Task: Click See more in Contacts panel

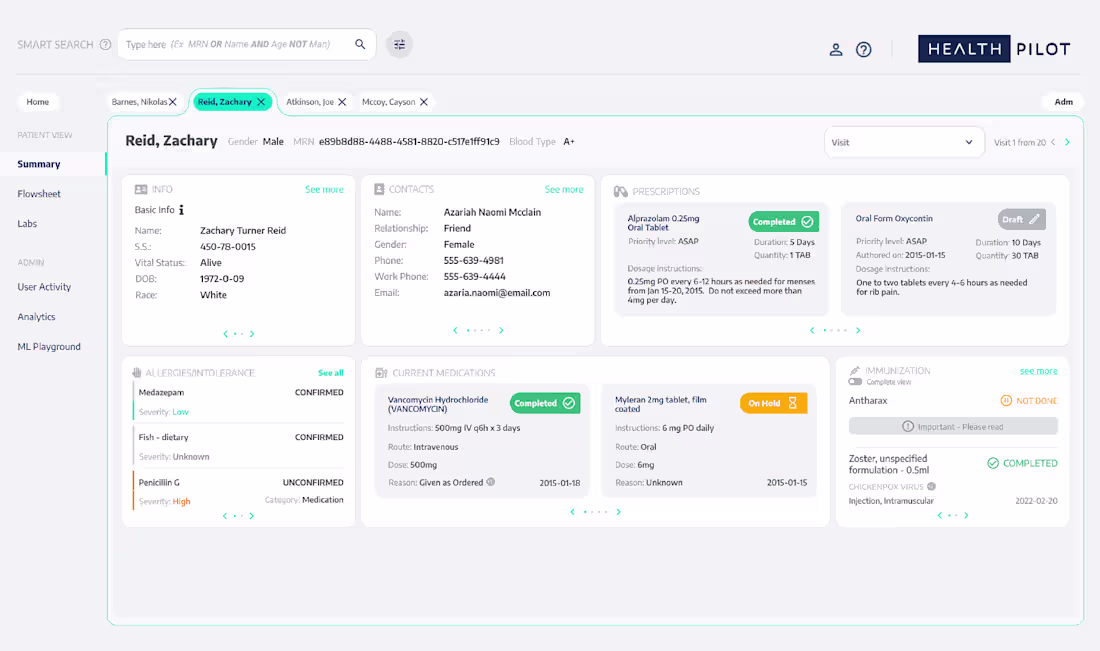Action: coord(563,189)
